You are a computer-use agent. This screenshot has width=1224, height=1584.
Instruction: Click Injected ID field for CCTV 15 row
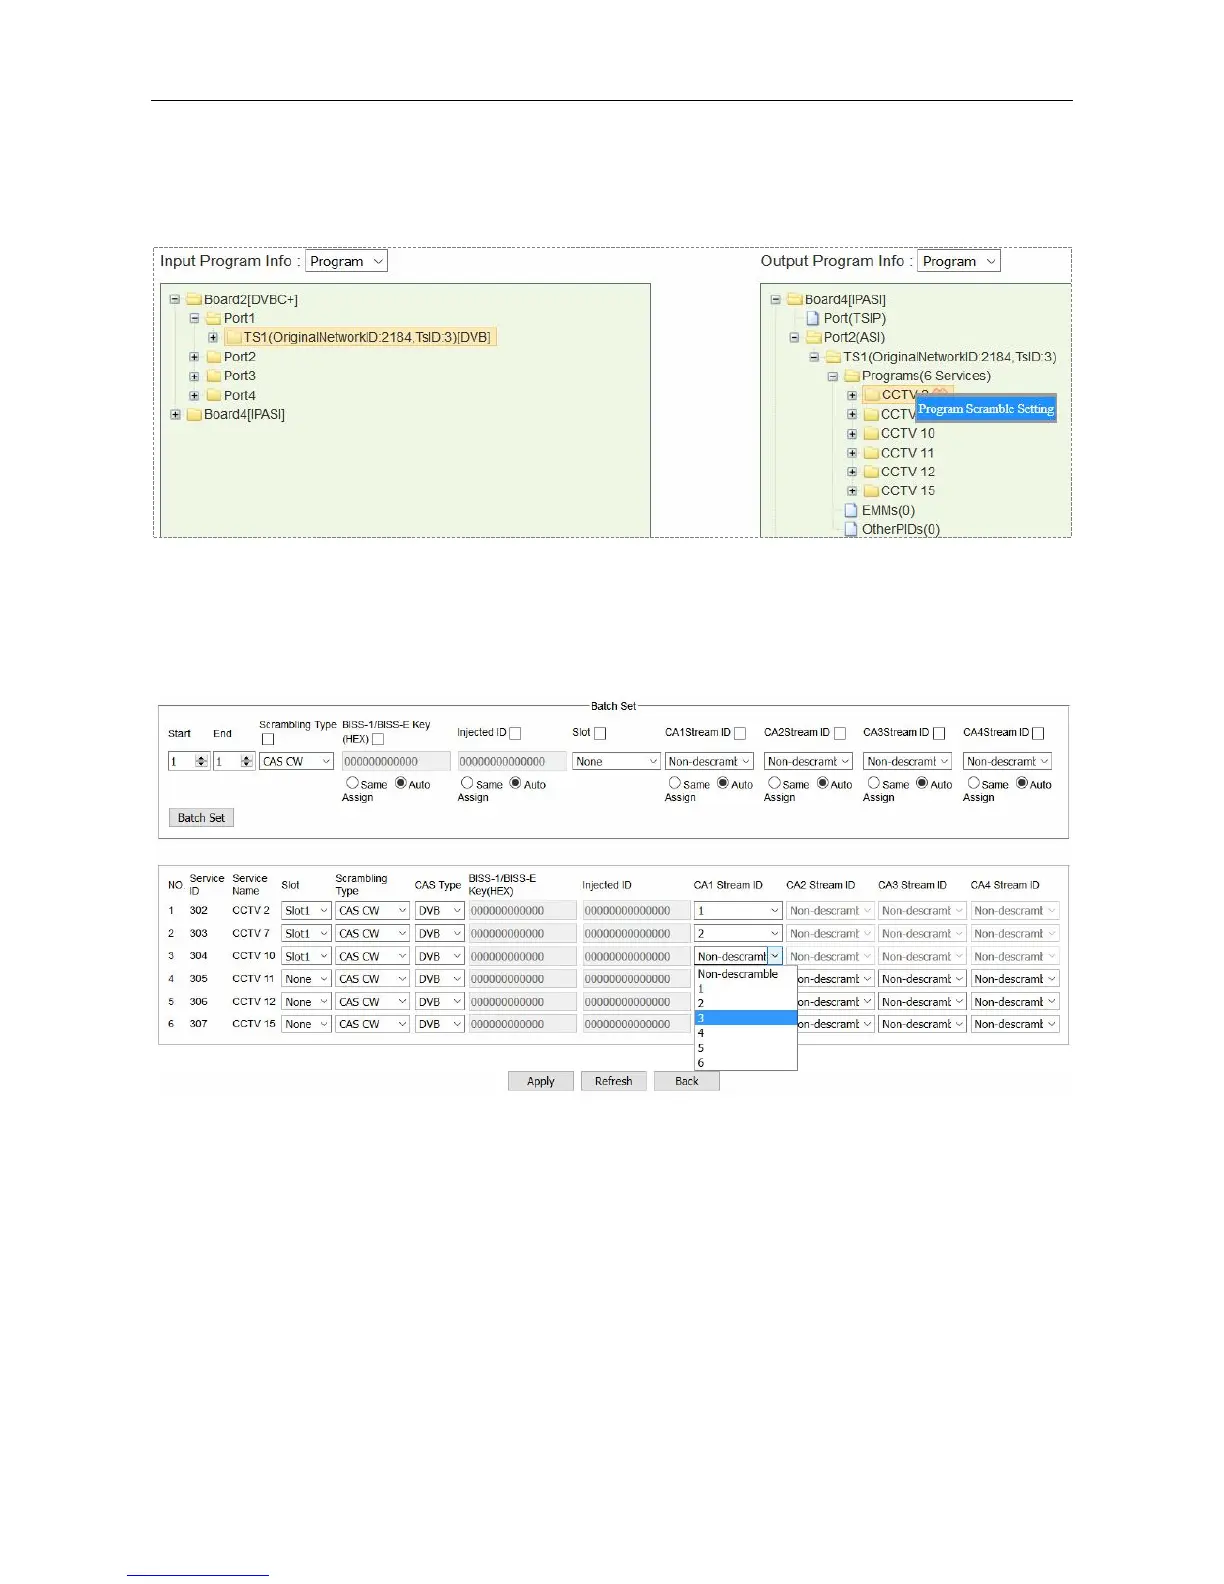tap(636, 1024)
